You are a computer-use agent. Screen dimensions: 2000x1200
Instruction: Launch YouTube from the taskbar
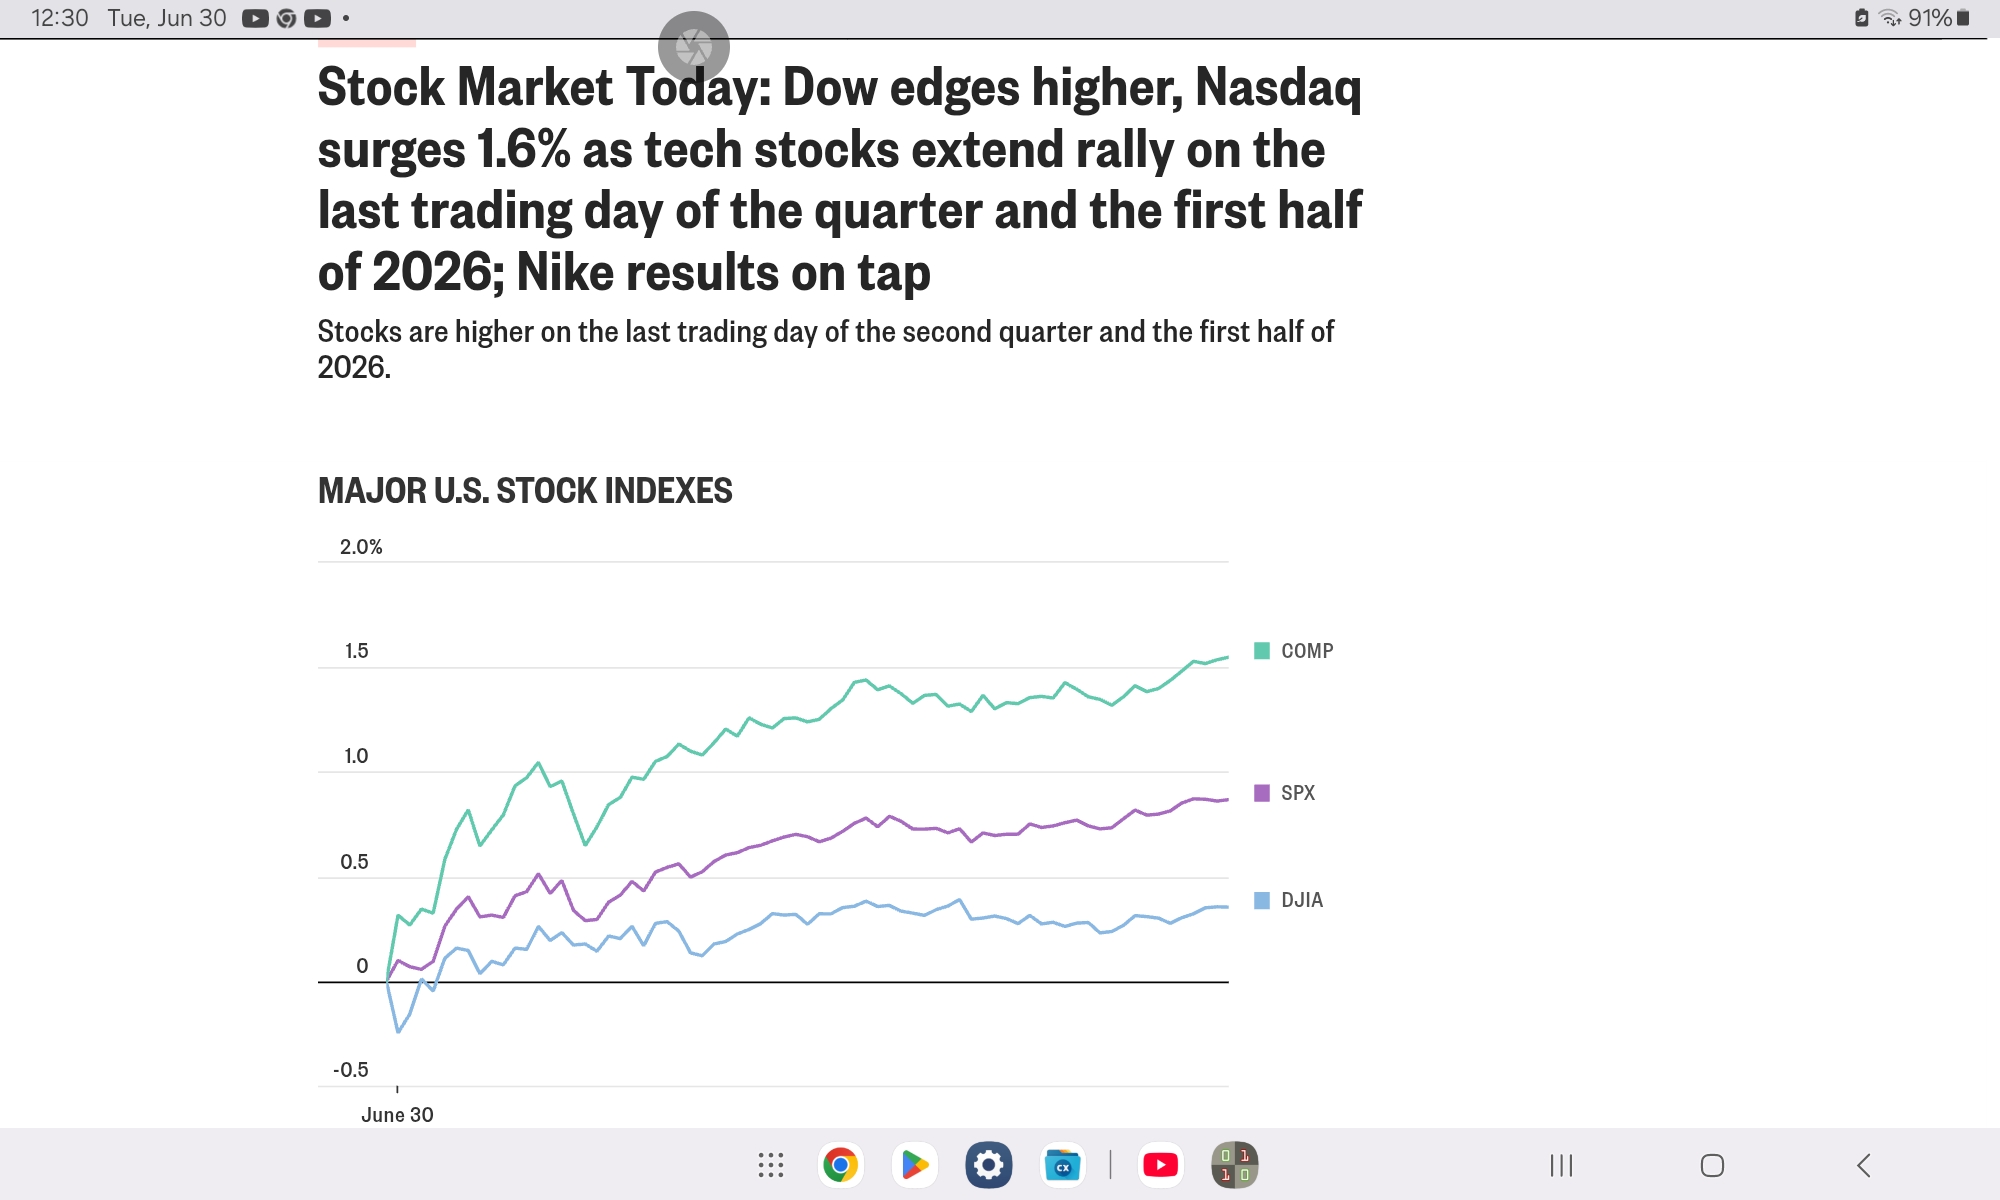click(x=1161, y=1165)
